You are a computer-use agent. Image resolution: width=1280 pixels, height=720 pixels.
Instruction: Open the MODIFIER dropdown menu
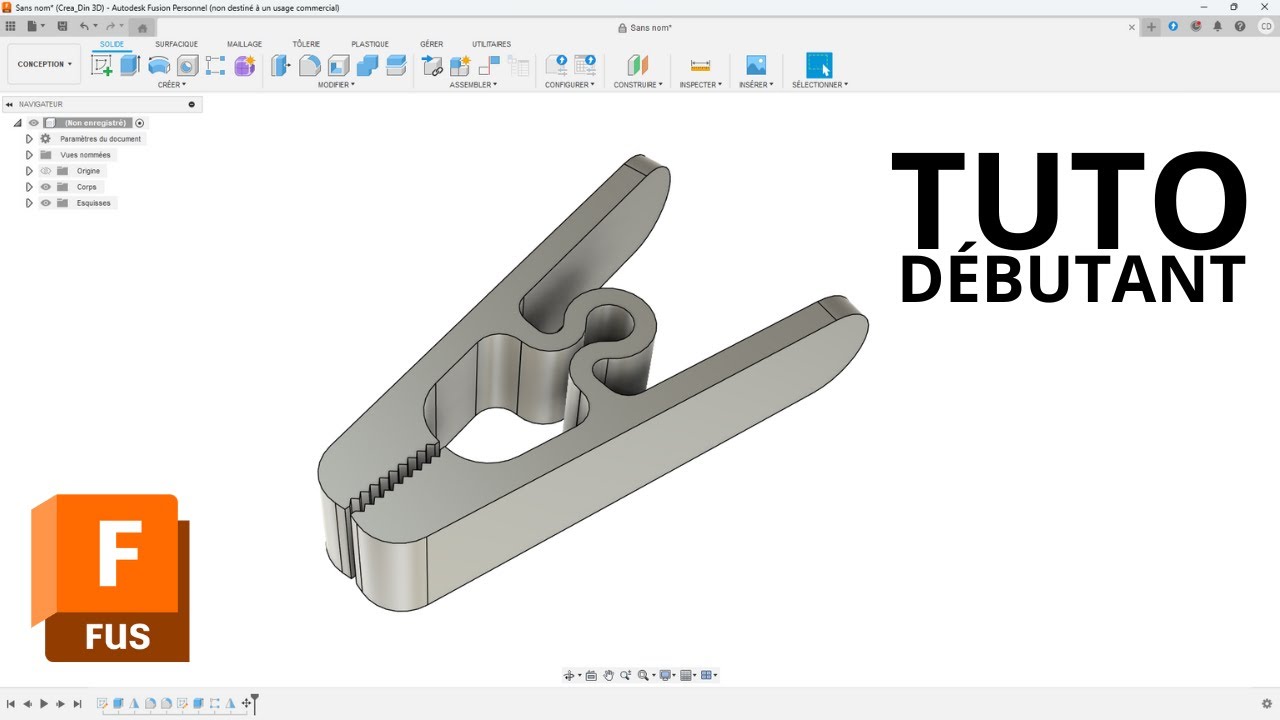(336, 85)
